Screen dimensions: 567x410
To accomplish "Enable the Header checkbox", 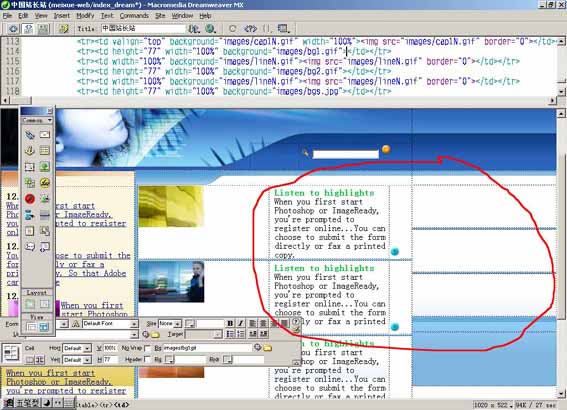I will tap(147, 359).
